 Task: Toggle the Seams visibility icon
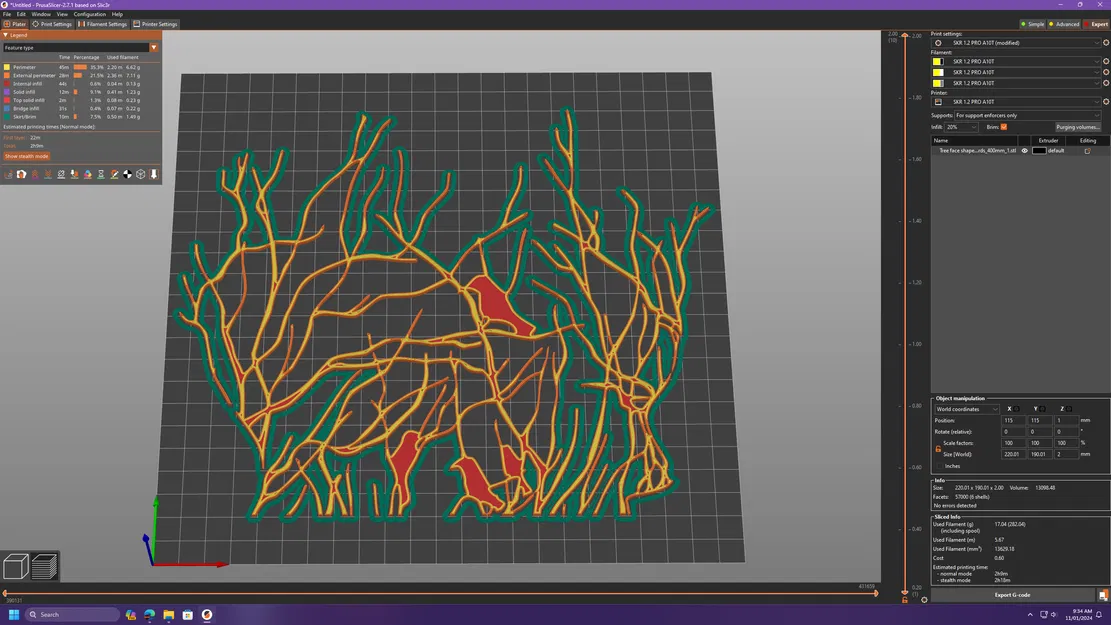pos(61,174)
